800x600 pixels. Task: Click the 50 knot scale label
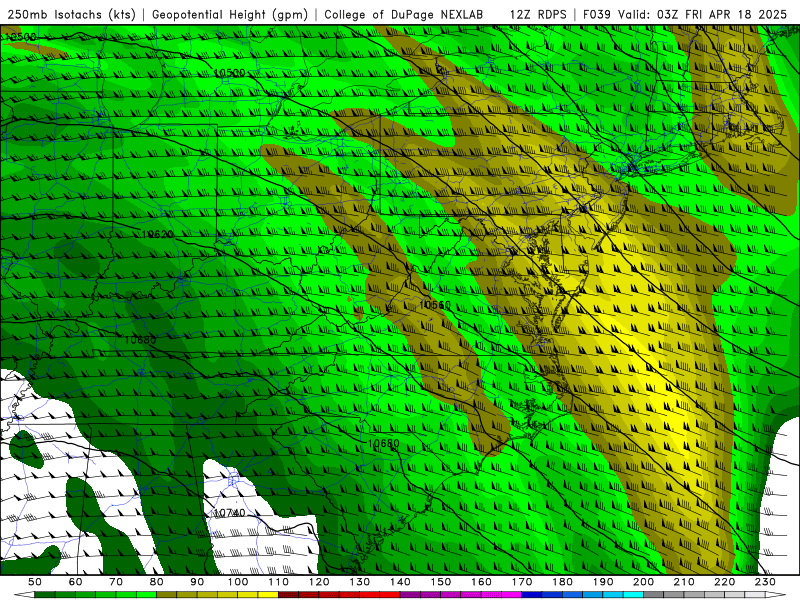[35, 582]
